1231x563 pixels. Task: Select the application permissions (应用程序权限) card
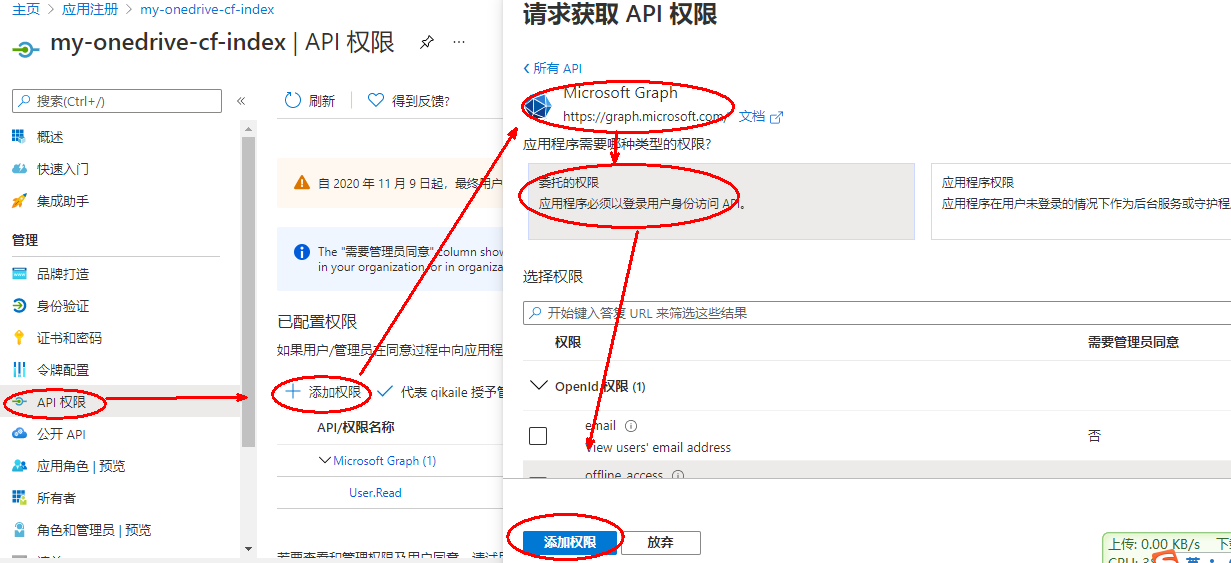click(x=1080, y=201)
